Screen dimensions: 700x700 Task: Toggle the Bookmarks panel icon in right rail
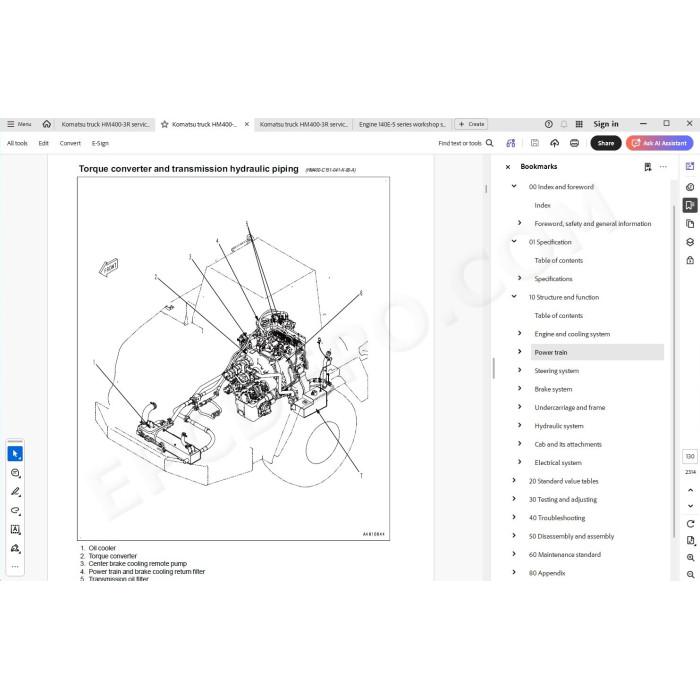[x=690, y=205]
